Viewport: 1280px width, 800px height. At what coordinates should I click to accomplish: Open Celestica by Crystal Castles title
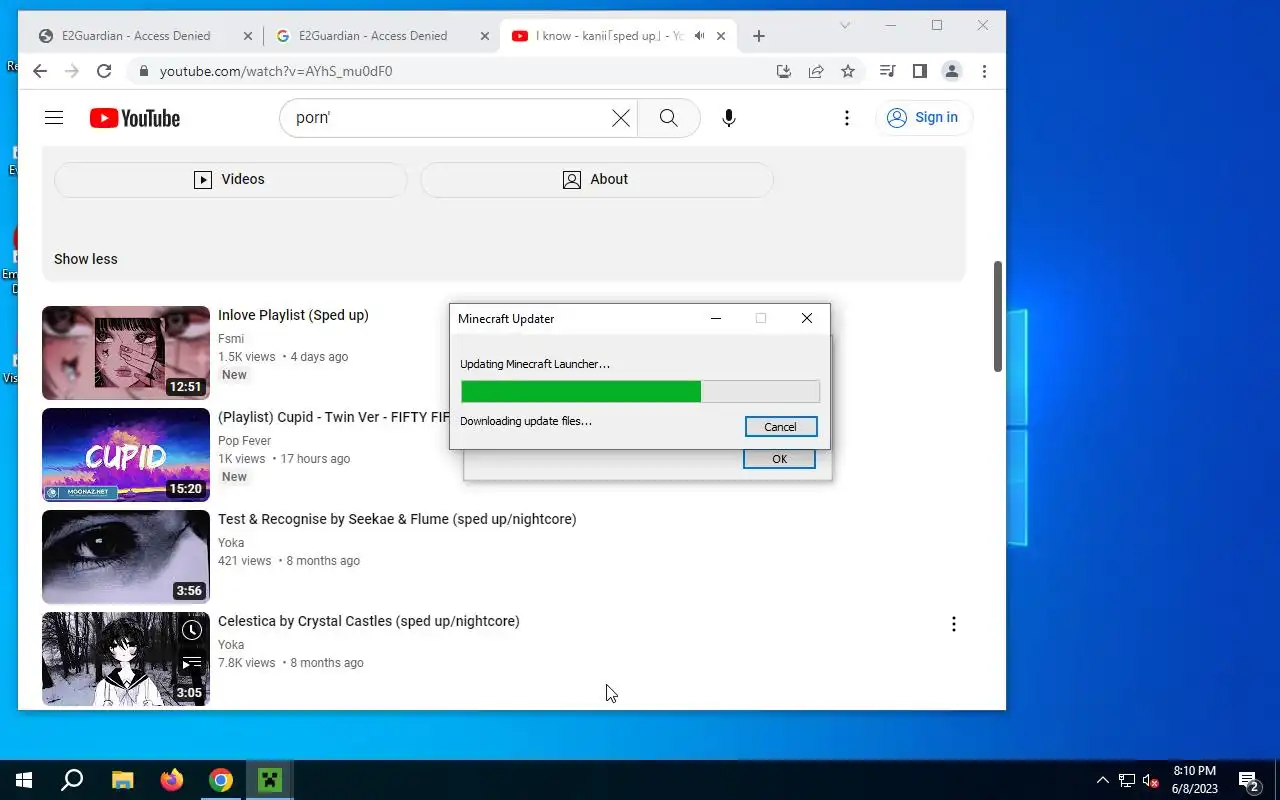click(369, 621)
